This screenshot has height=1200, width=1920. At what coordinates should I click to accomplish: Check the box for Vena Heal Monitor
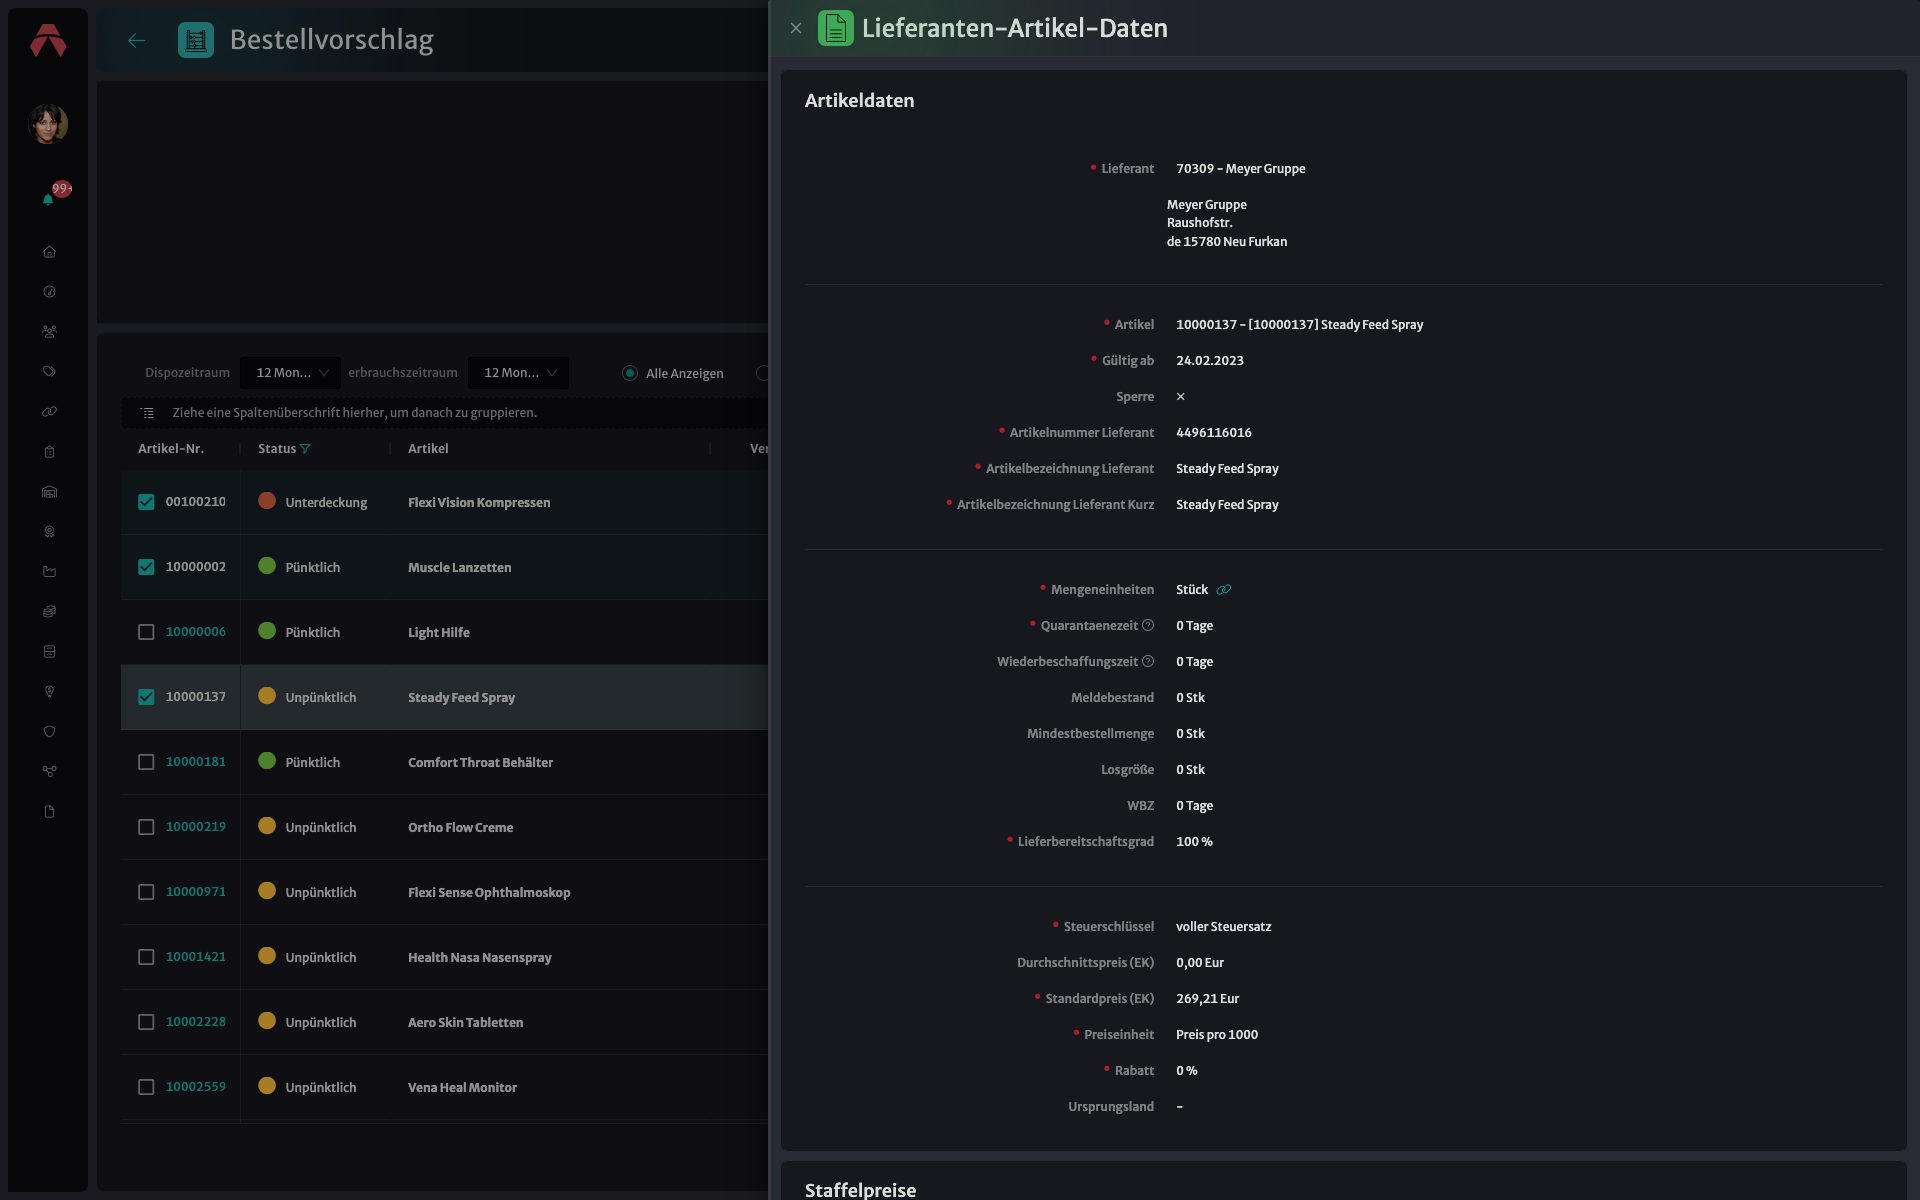pyautogui.click(x=146, y=1087)
